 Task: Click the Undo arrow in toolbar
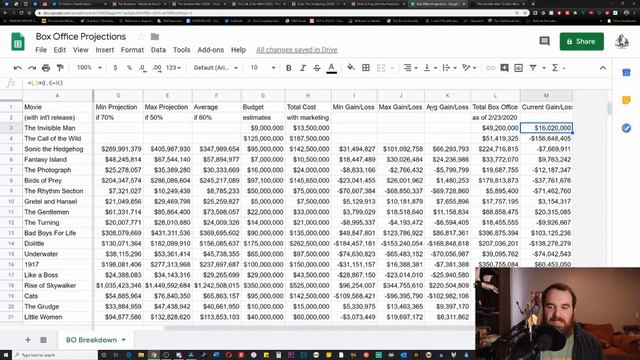18,68
